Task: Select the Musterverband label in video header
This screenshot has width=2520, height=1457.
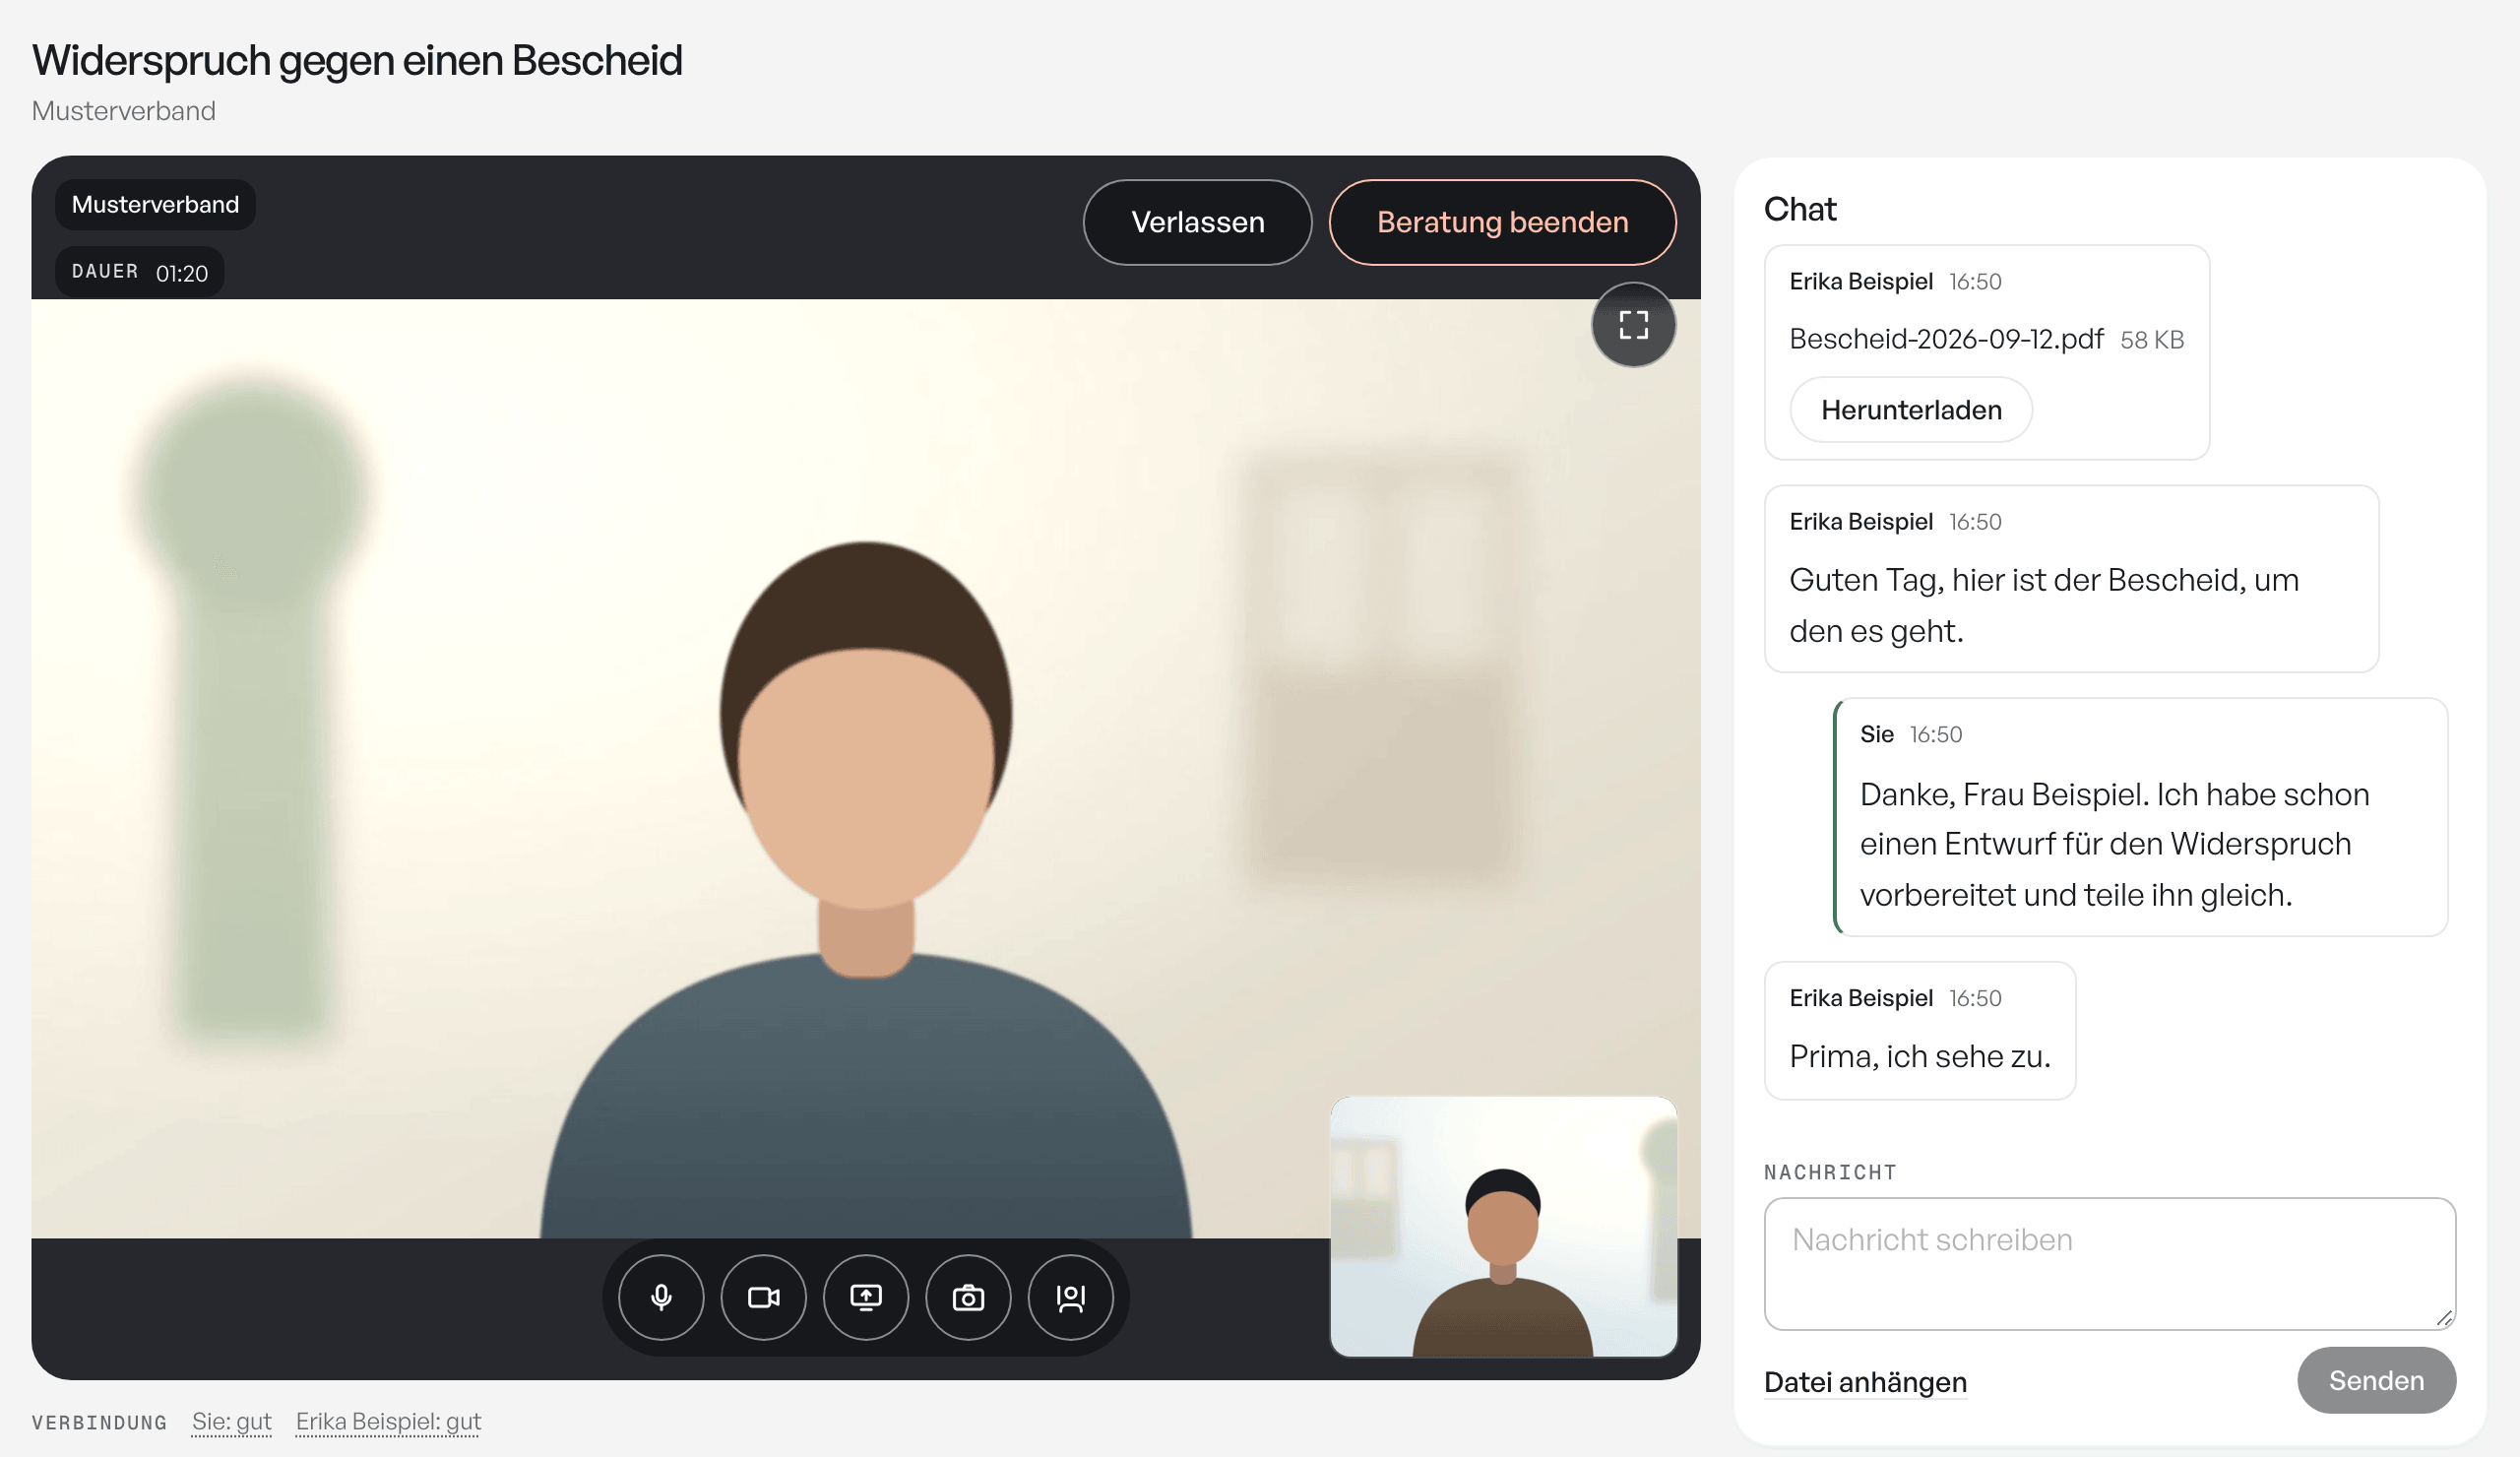Action: click(155, 205)
